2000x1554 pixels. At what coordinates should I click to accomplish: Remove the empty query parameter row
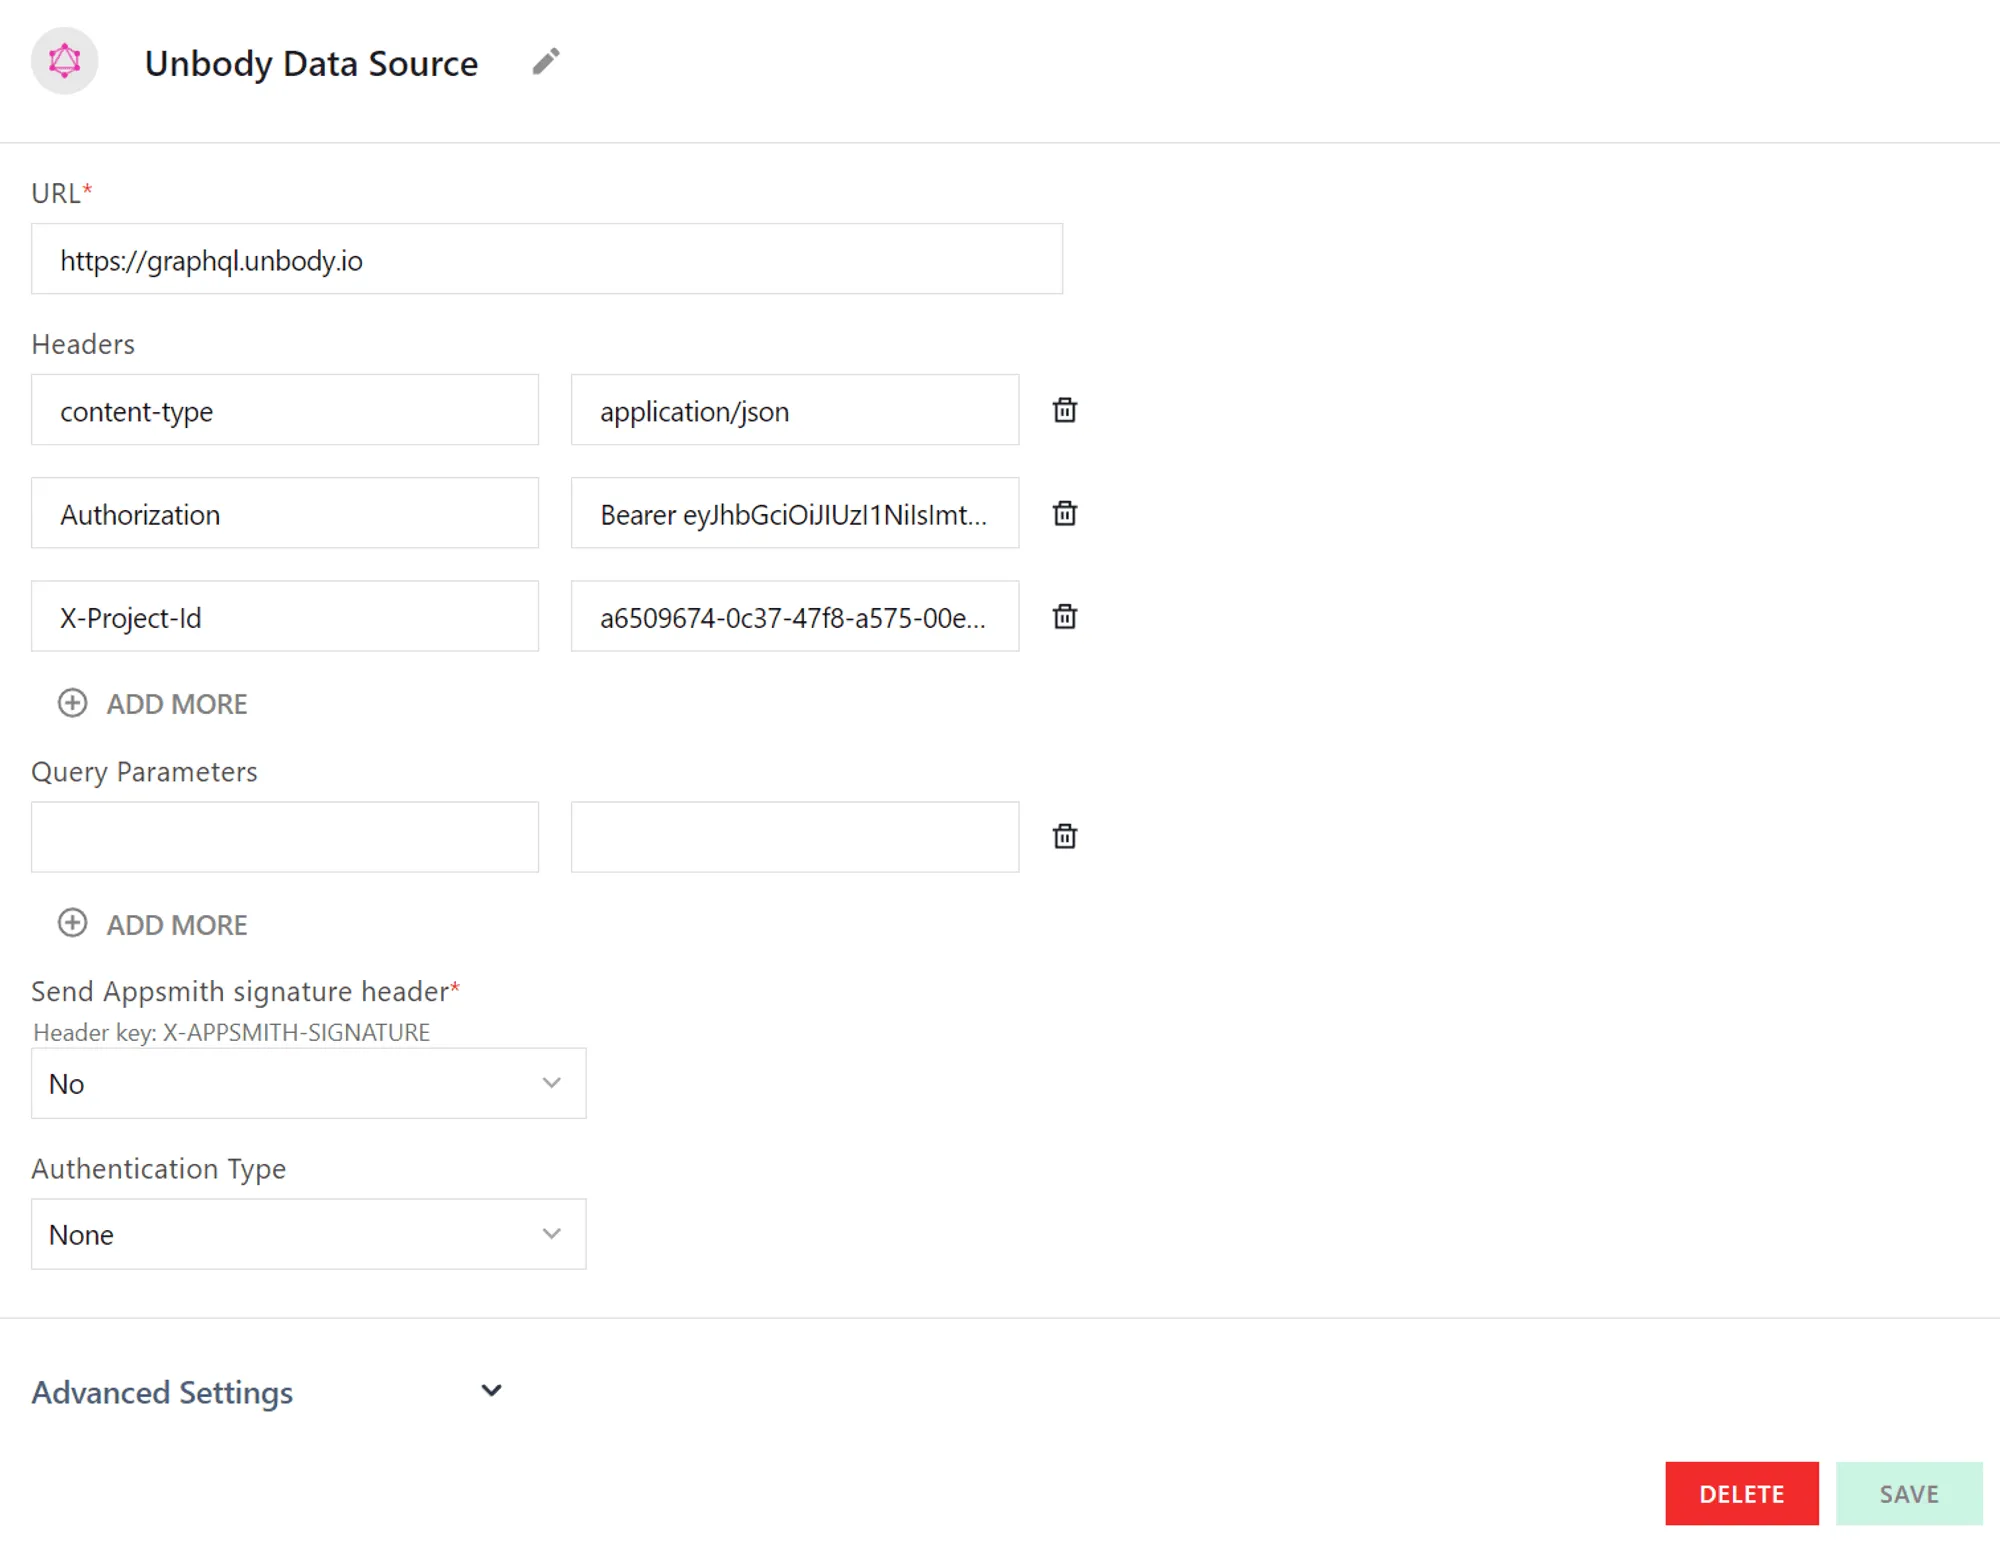pyautogui.click(x=1064, y=836)
